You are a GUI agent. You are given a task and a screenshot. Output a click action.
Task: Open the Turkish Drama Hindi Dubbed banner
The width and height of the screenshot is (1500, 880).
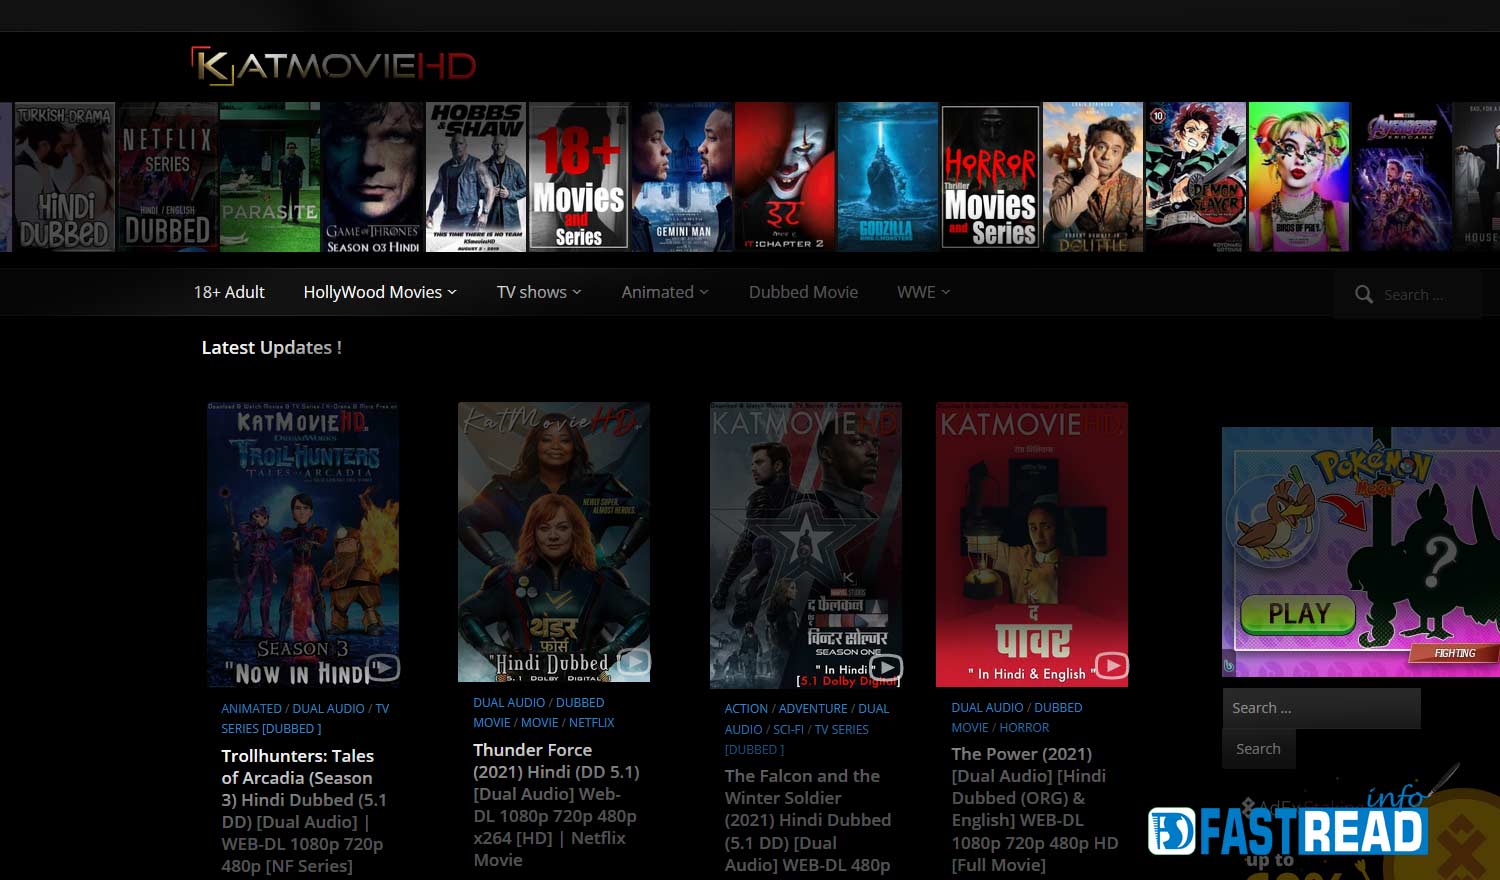[x=65, y=177]
